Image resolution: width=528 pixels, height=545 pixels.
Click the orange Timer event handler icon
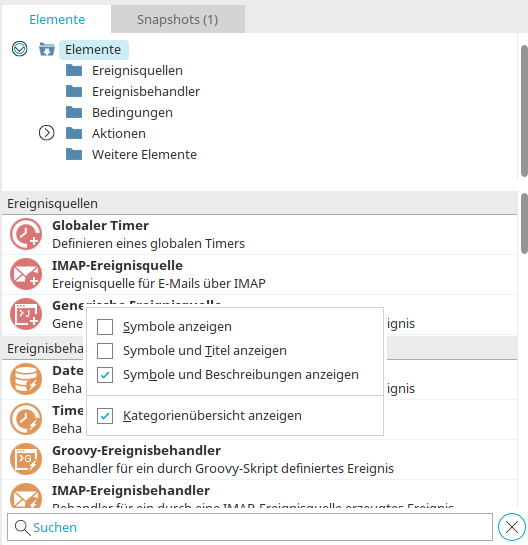point(26,419)
